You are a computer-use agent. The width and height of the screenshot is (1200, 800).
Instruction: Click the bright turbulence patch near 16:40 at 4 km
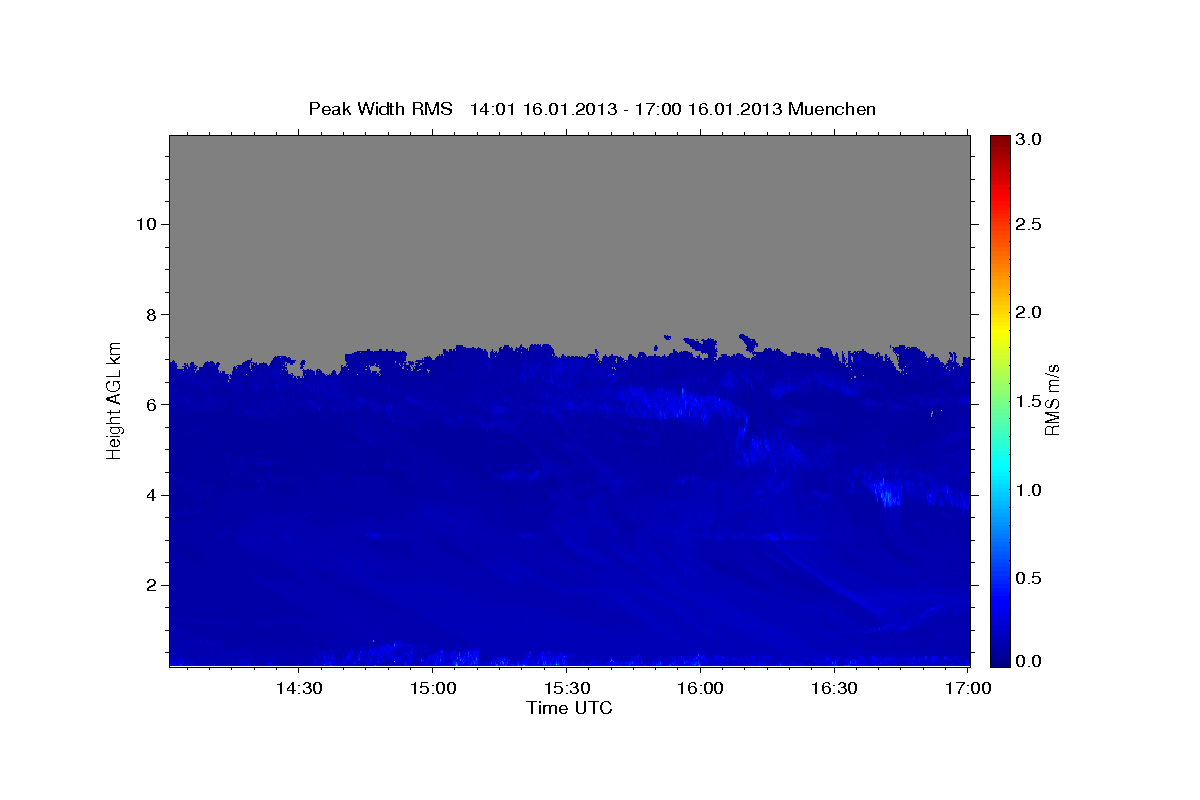(886, 492)
